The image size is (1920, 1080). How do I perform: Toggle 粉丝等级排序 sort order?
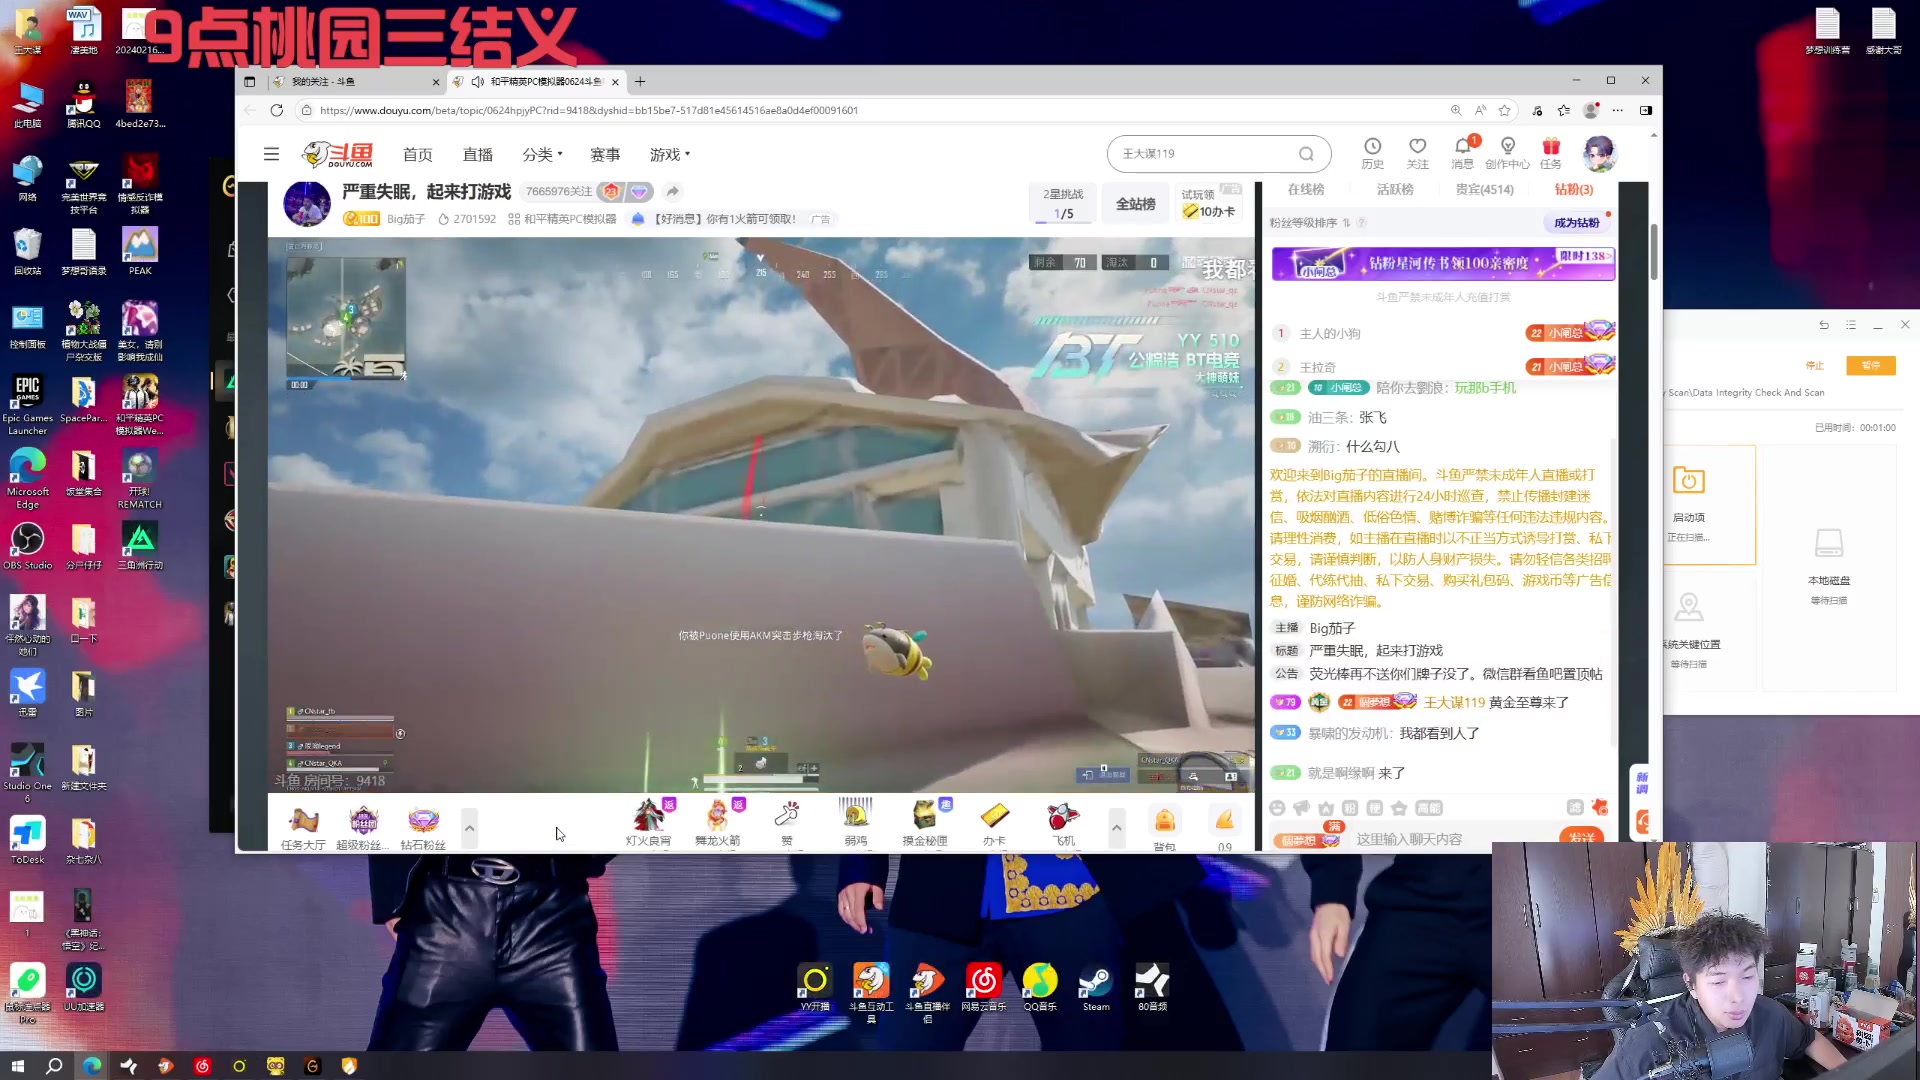point(1310,223)
